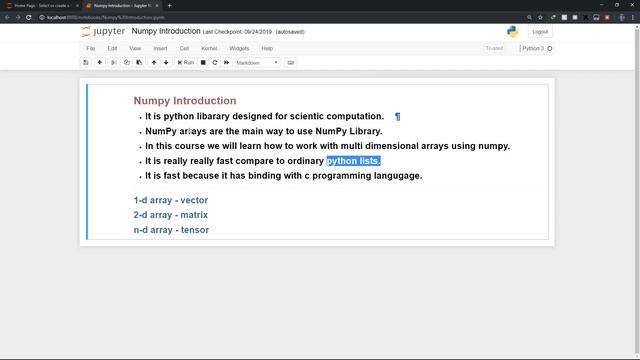Click the zoom magnifier icon in address bar
This screenshot has width=640, height=360.
click(529, 18)
